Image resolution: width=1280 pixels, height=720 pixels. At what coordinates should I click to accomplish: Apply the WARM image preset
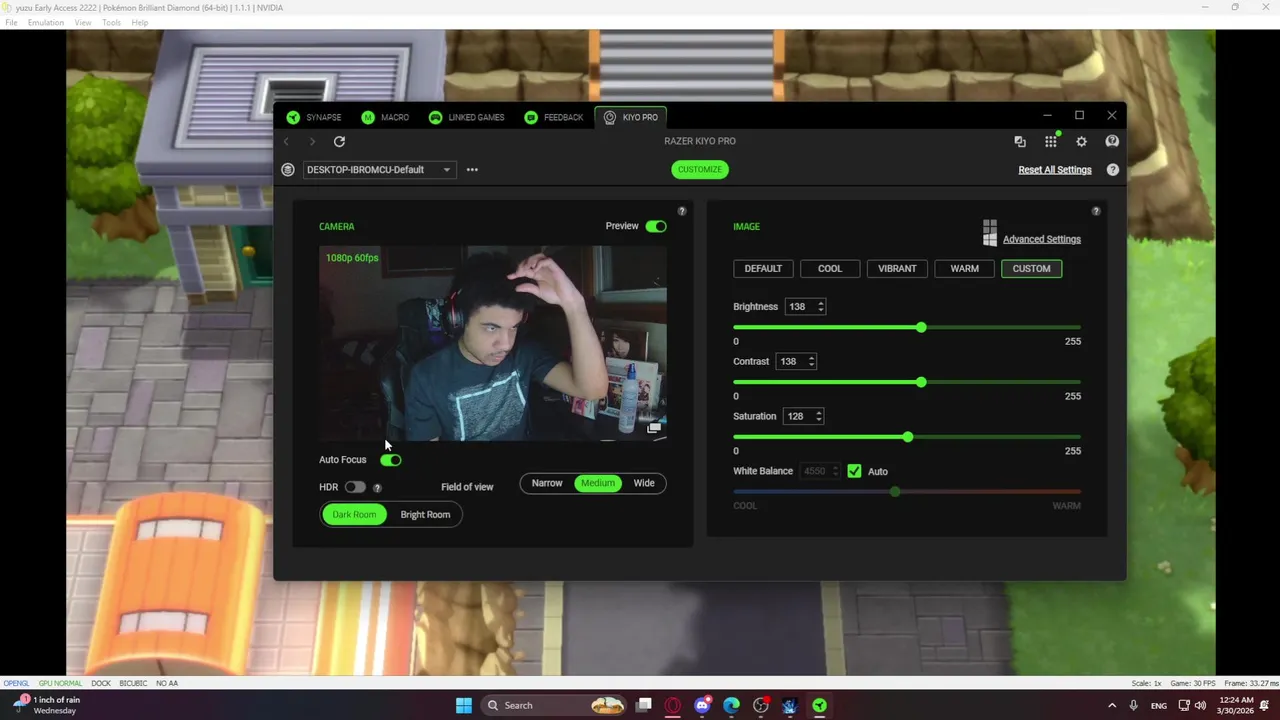click(x=965, y=268)
